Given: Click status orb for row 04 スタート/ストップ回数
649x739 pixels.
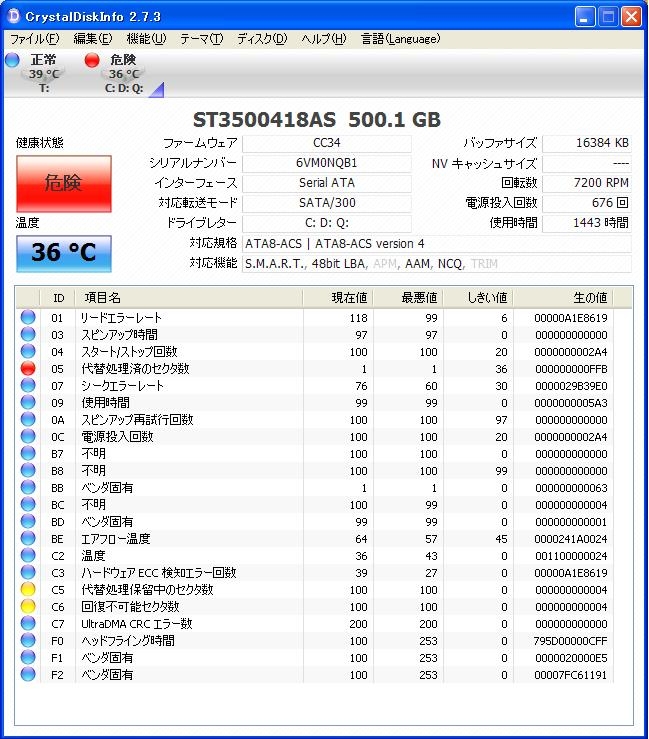Looking at the screenshot, I should pos(28,351).
